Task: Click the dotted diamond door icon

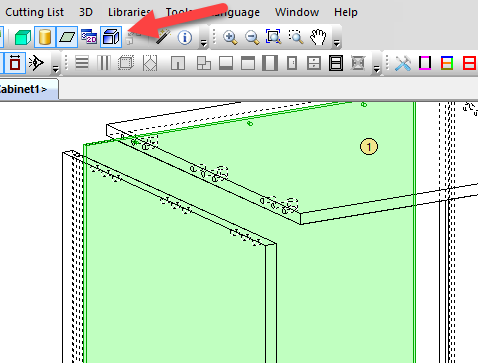Action: [x=150, y=62]
